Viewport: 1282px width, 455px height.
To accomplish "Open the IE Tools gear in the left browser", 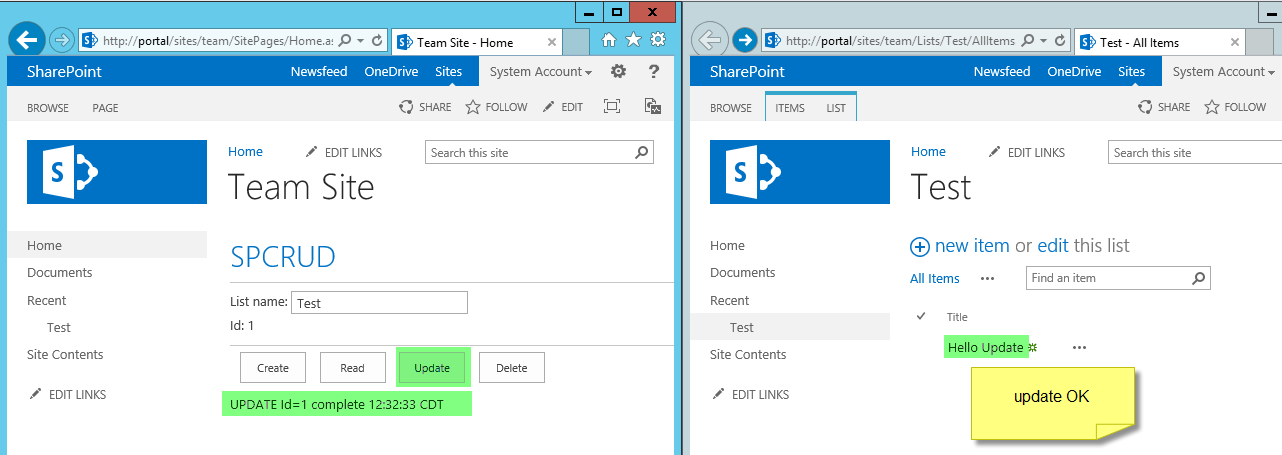I will [x=658, y=40].
